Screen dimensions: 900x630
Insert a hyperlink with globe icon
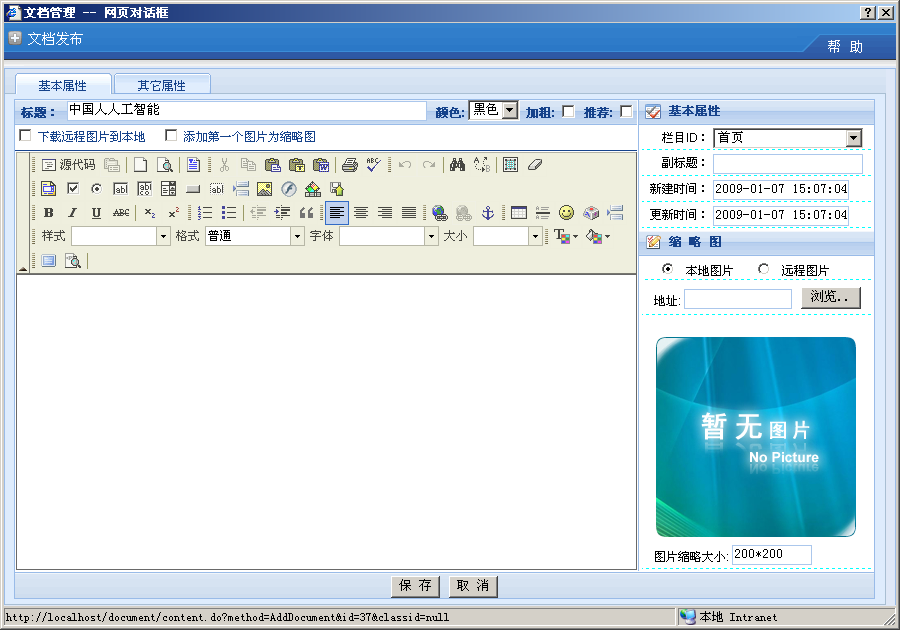(440, 213)
